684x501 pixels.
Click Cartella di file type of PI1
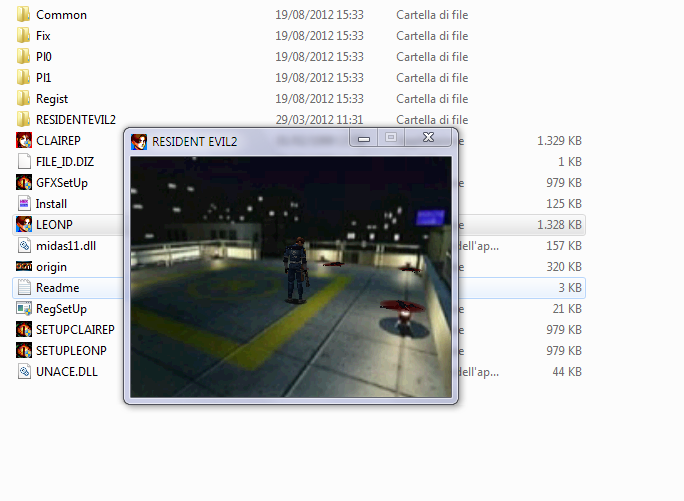click(432, 78)
